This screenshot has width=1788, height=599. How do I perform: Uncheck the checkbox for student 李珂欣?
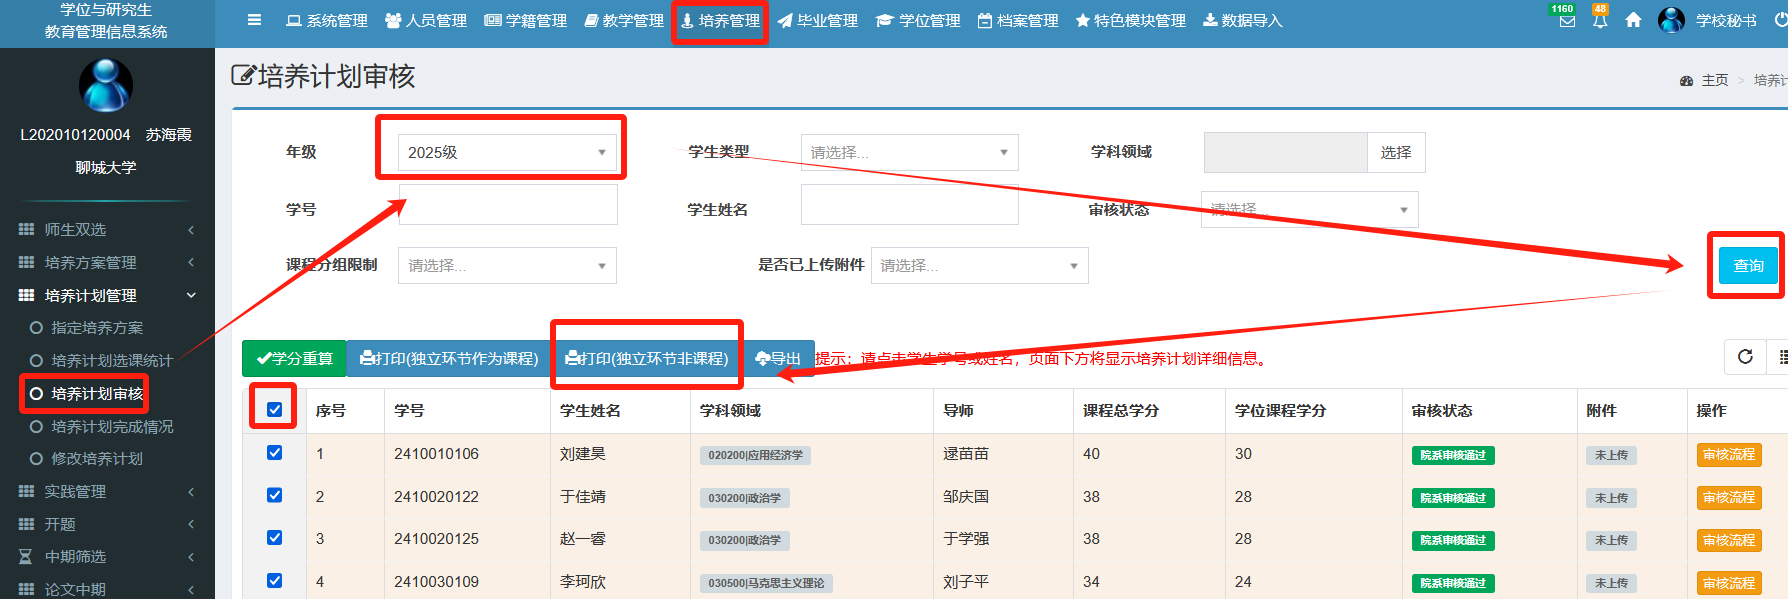(x=274, y=581)
